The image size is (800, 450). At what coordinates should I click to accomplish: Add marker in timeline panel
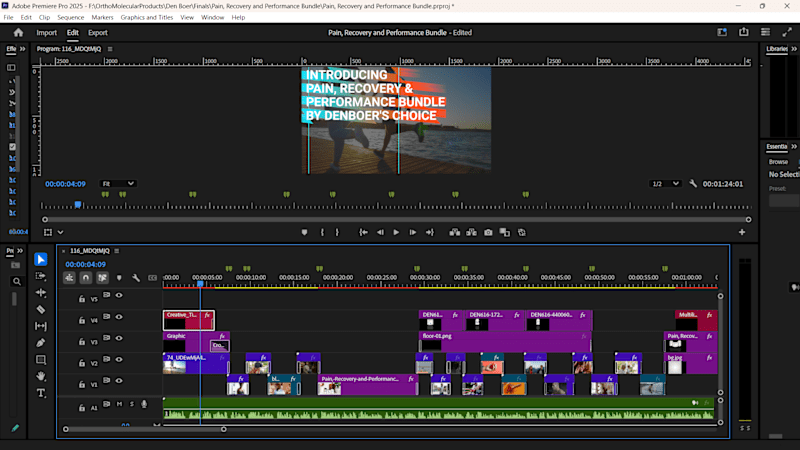point(119,278)
